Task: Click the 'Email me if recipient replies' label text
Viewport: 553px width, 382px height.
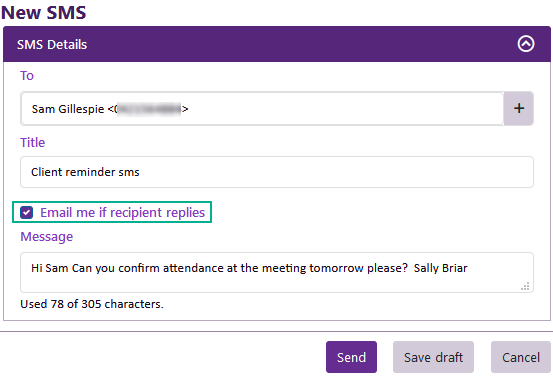Action: coord(122,213)
